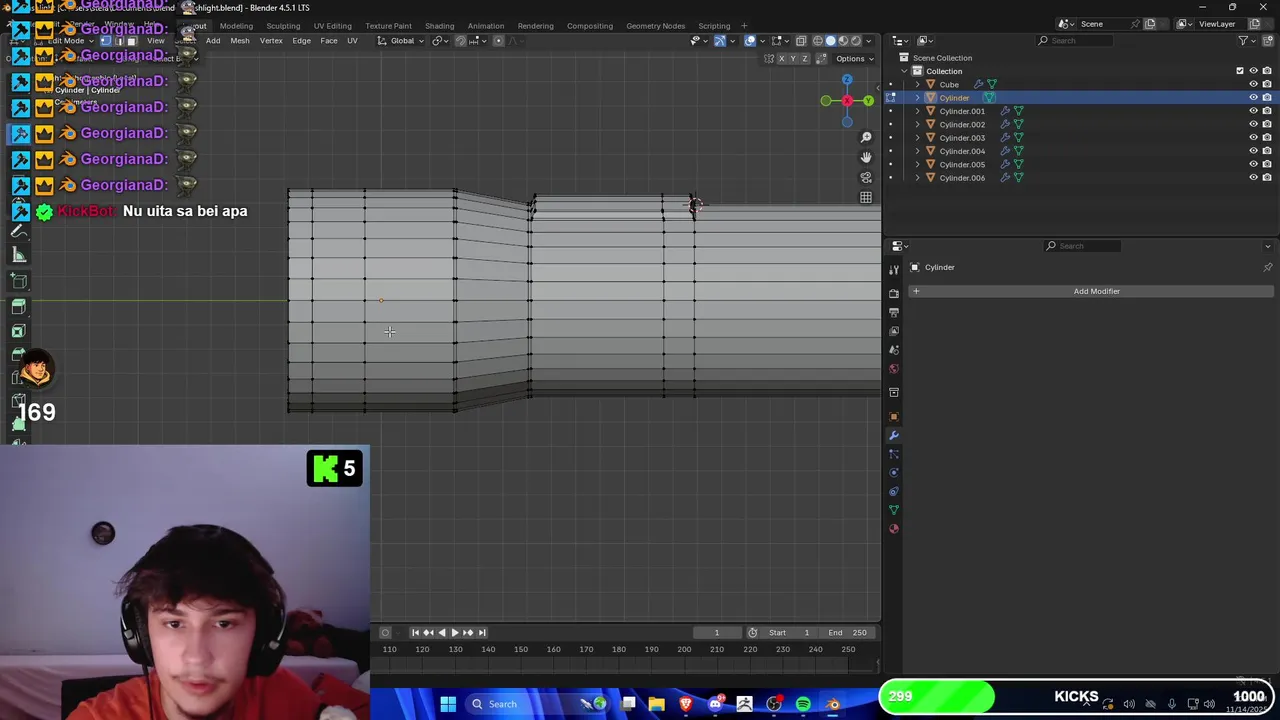Click modifier wrench icon on Cube row
This screenshot has width=1280, height=720.
[x=978, y=84]
